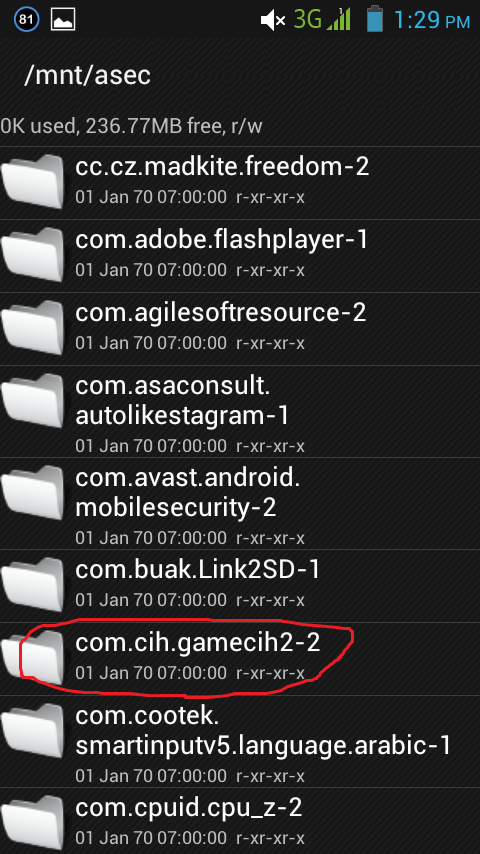Open the autolikestagram-1 folder icon
The width and height of the screenshot is (480, 854).
click(x=33, y=400)
